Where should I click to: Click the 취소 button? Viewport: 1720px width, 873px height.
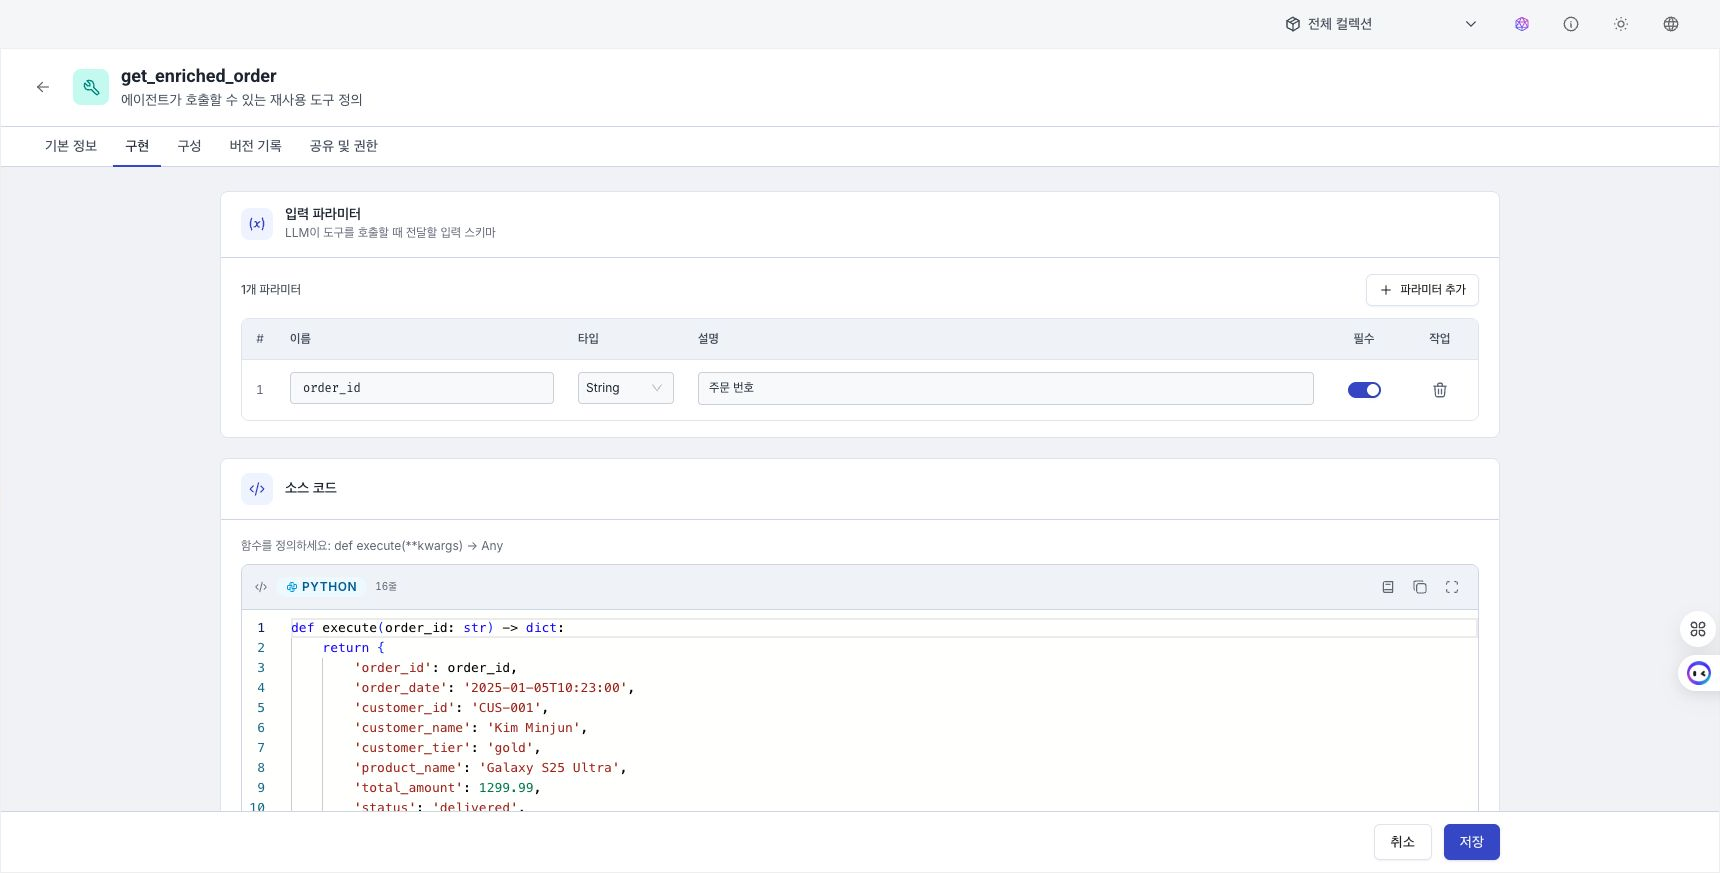[1403, 842]
